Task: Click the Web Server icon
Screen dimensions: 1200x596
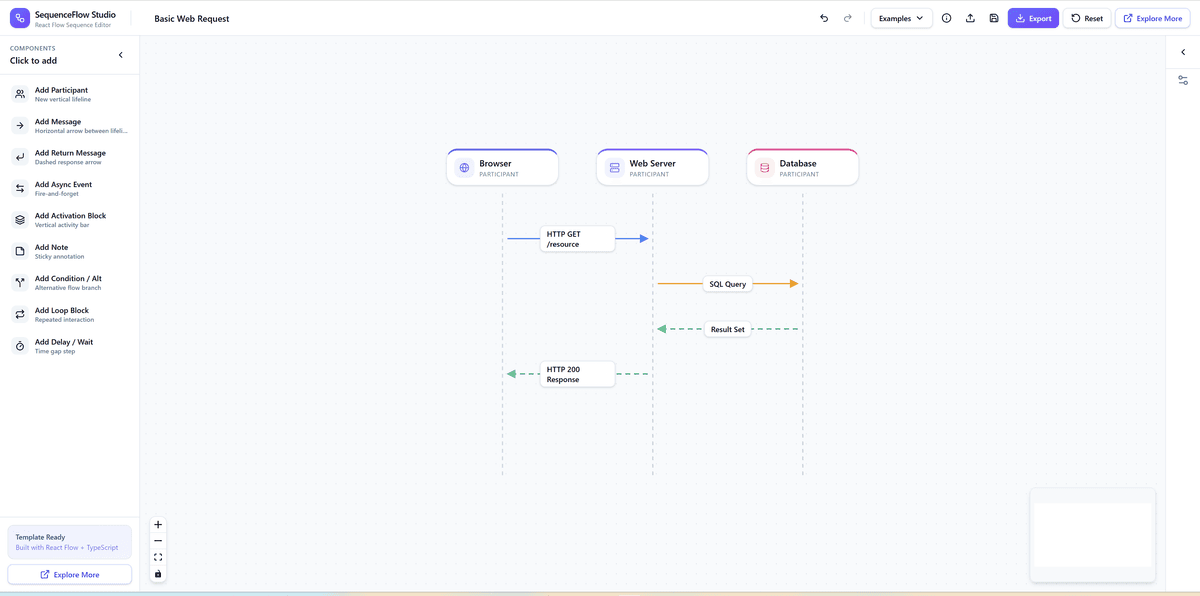Action: [x=614, y=168]
